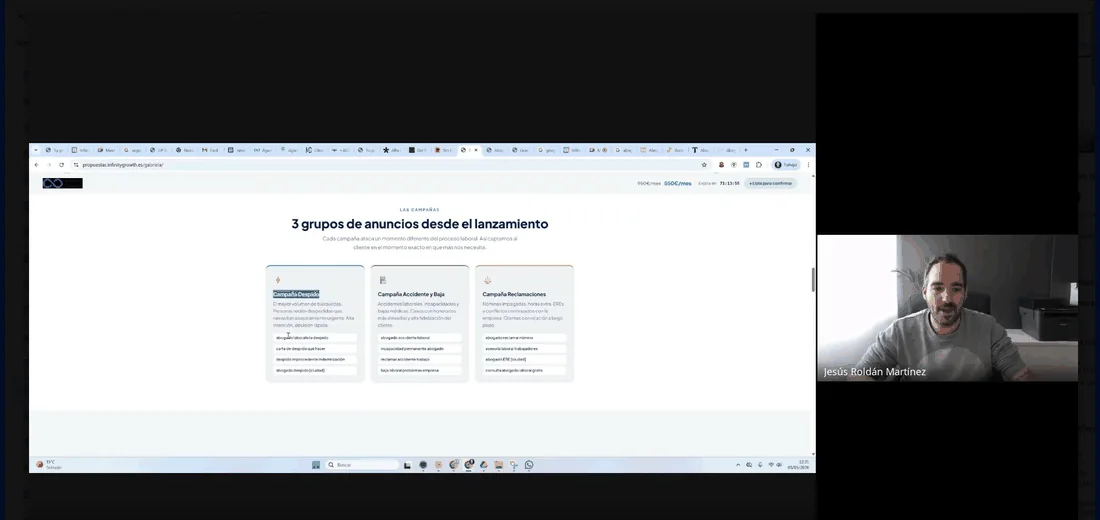Image resolution: width=1100 pixels, height=520 pixels.
Task: Click the '3 grupos de anuncios' headline
Action: 420,224
